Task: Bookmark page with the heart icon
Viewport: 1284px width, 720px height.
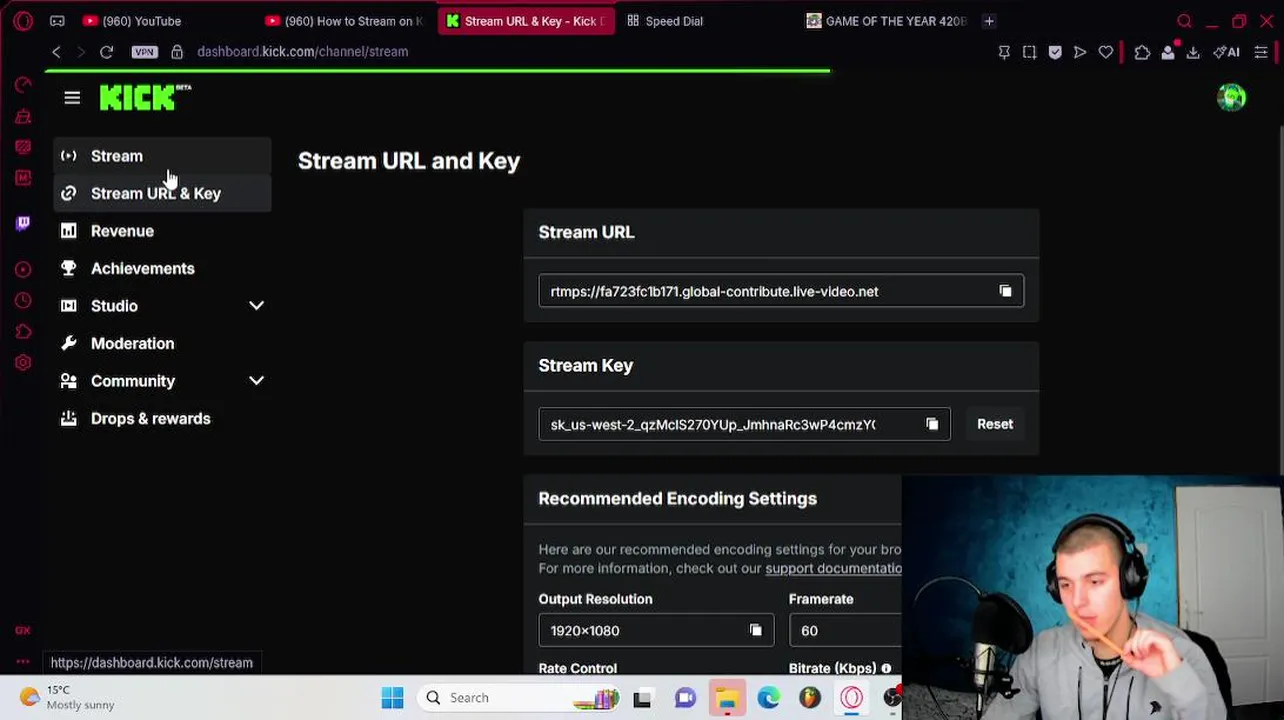Action: click(x=1105, y=52)
